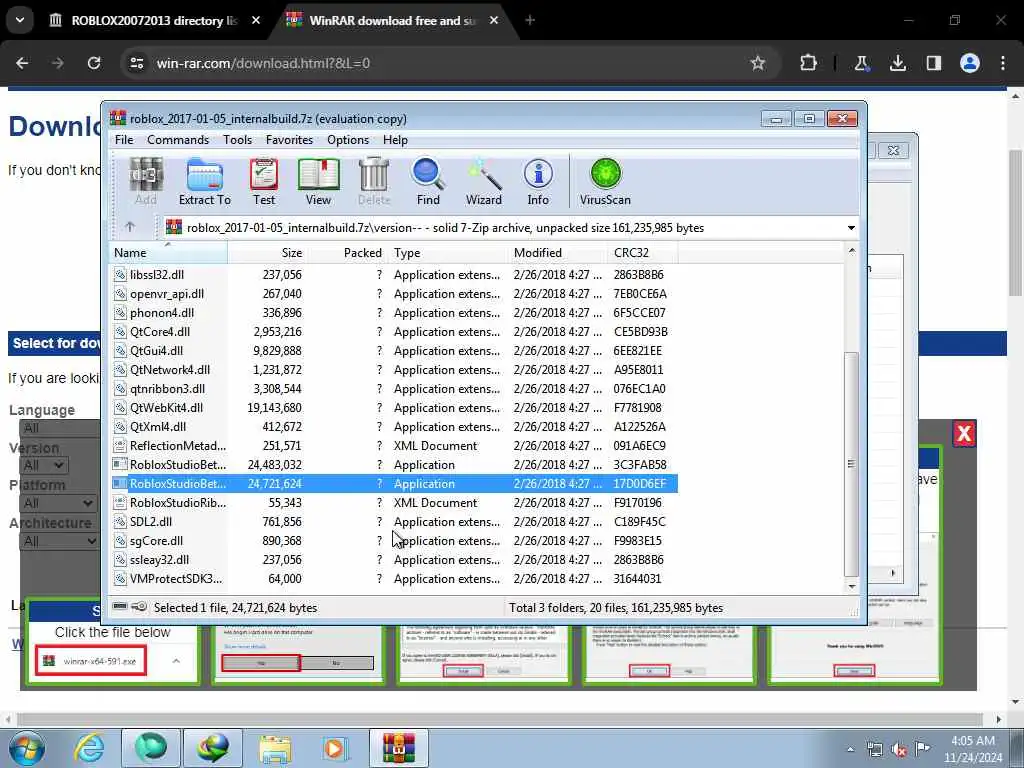Open Chrome tab search chevron
Image resolution: width=1024 pixels, height=768 pixels.
pos(20,20)
